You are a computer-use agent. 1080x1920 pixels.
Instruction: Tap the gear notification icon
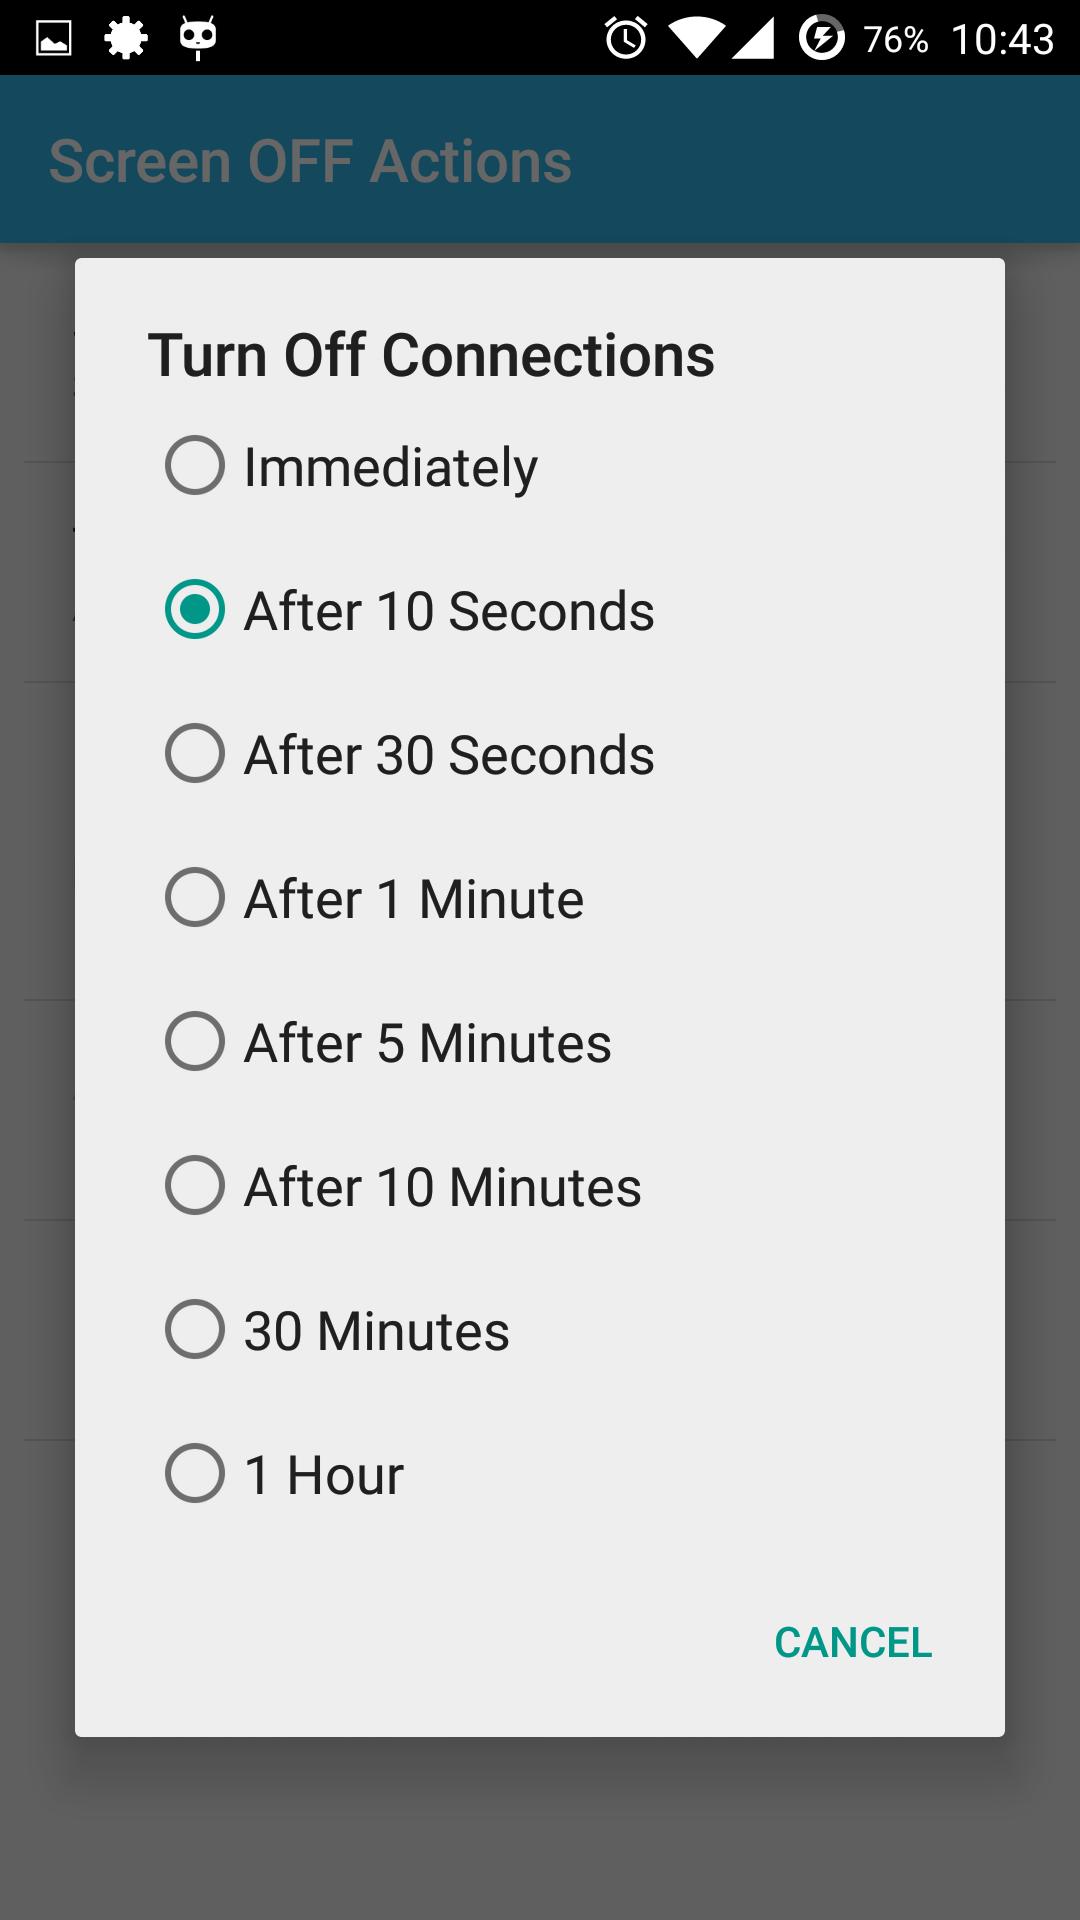[126, 39]
